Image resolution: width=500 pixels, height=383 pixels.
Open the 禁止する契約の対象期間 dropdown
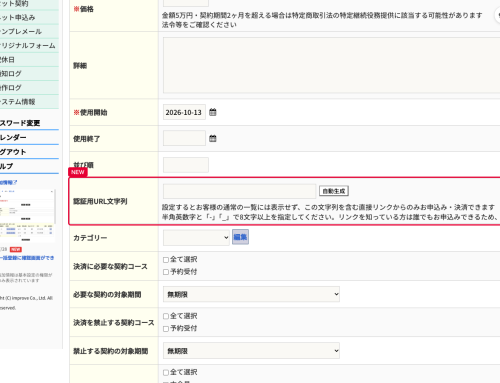click(x=251, y=351)
